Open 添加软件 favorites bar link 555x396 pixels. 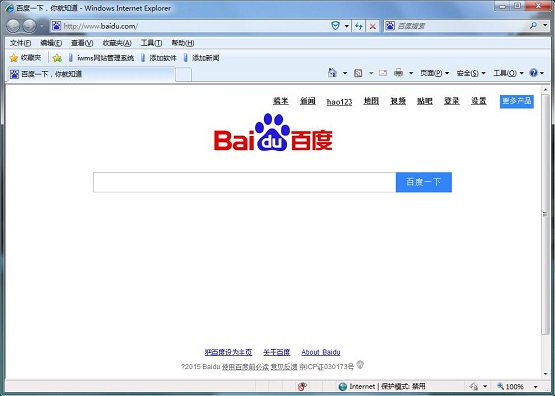click(x=158, y=58)
